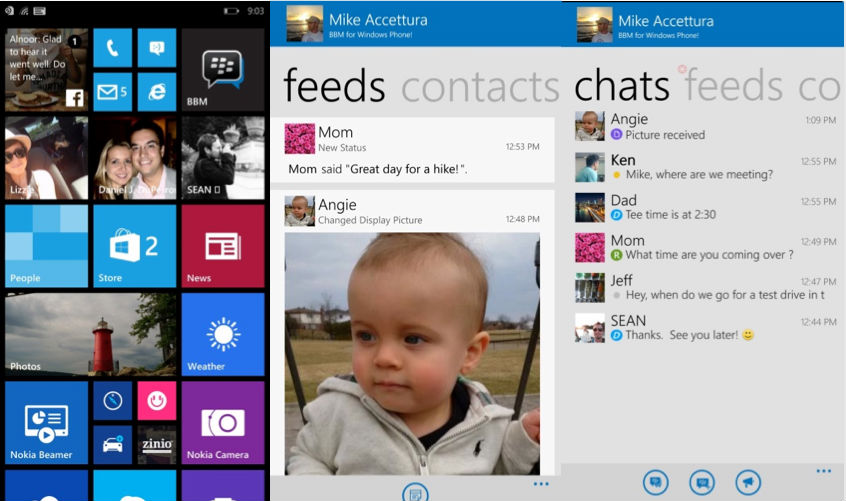Tap the megaphone broadcast icon in chats app bar
Screen dimensions: 846x501
[748, 482]
